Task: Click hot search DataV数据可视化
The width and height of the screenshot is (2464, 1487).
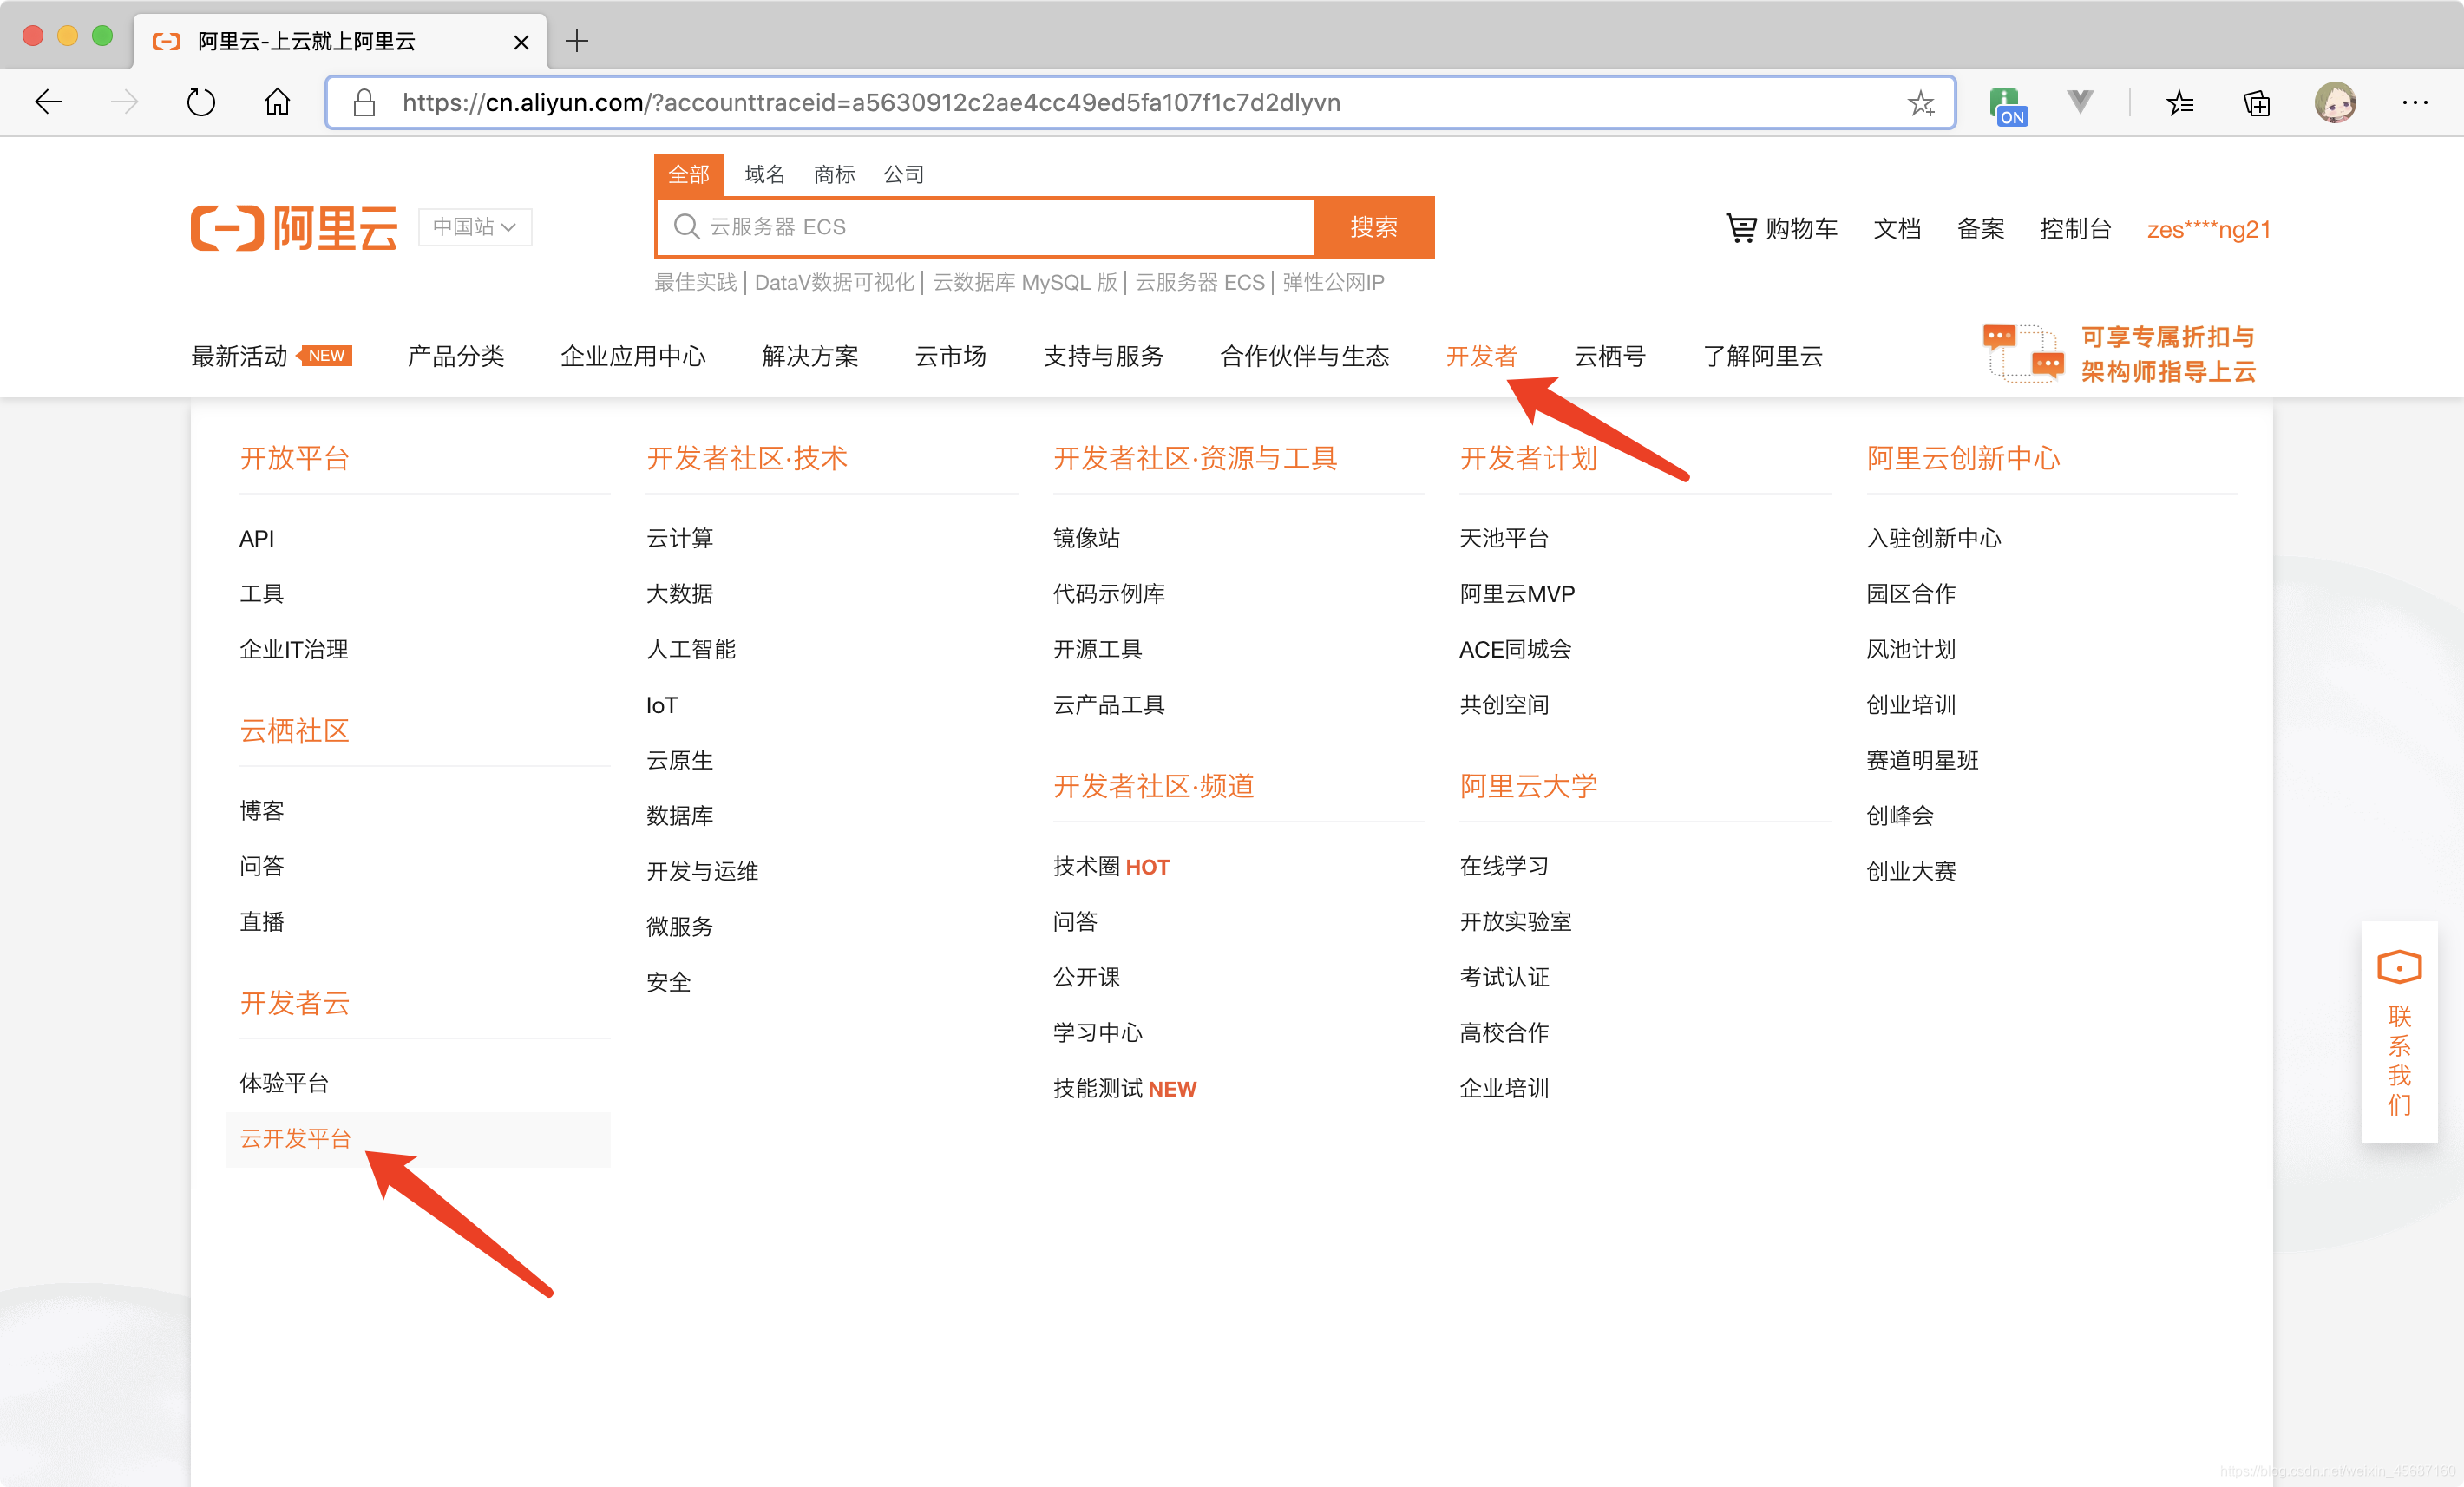Action: [x=834, y=282]
